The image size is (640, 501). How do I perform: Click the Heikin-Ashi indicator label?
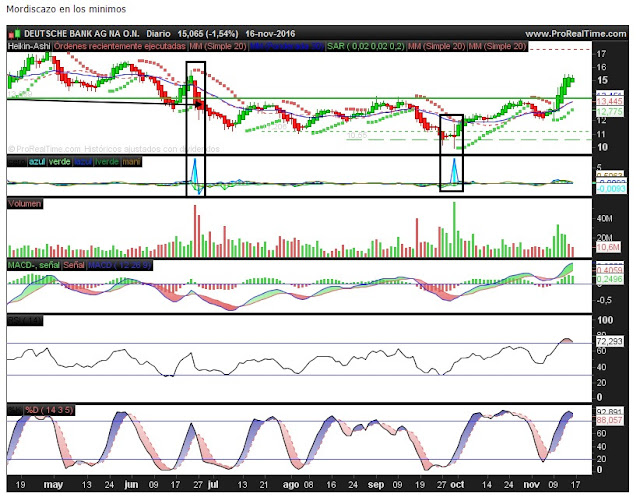[29, 46]
